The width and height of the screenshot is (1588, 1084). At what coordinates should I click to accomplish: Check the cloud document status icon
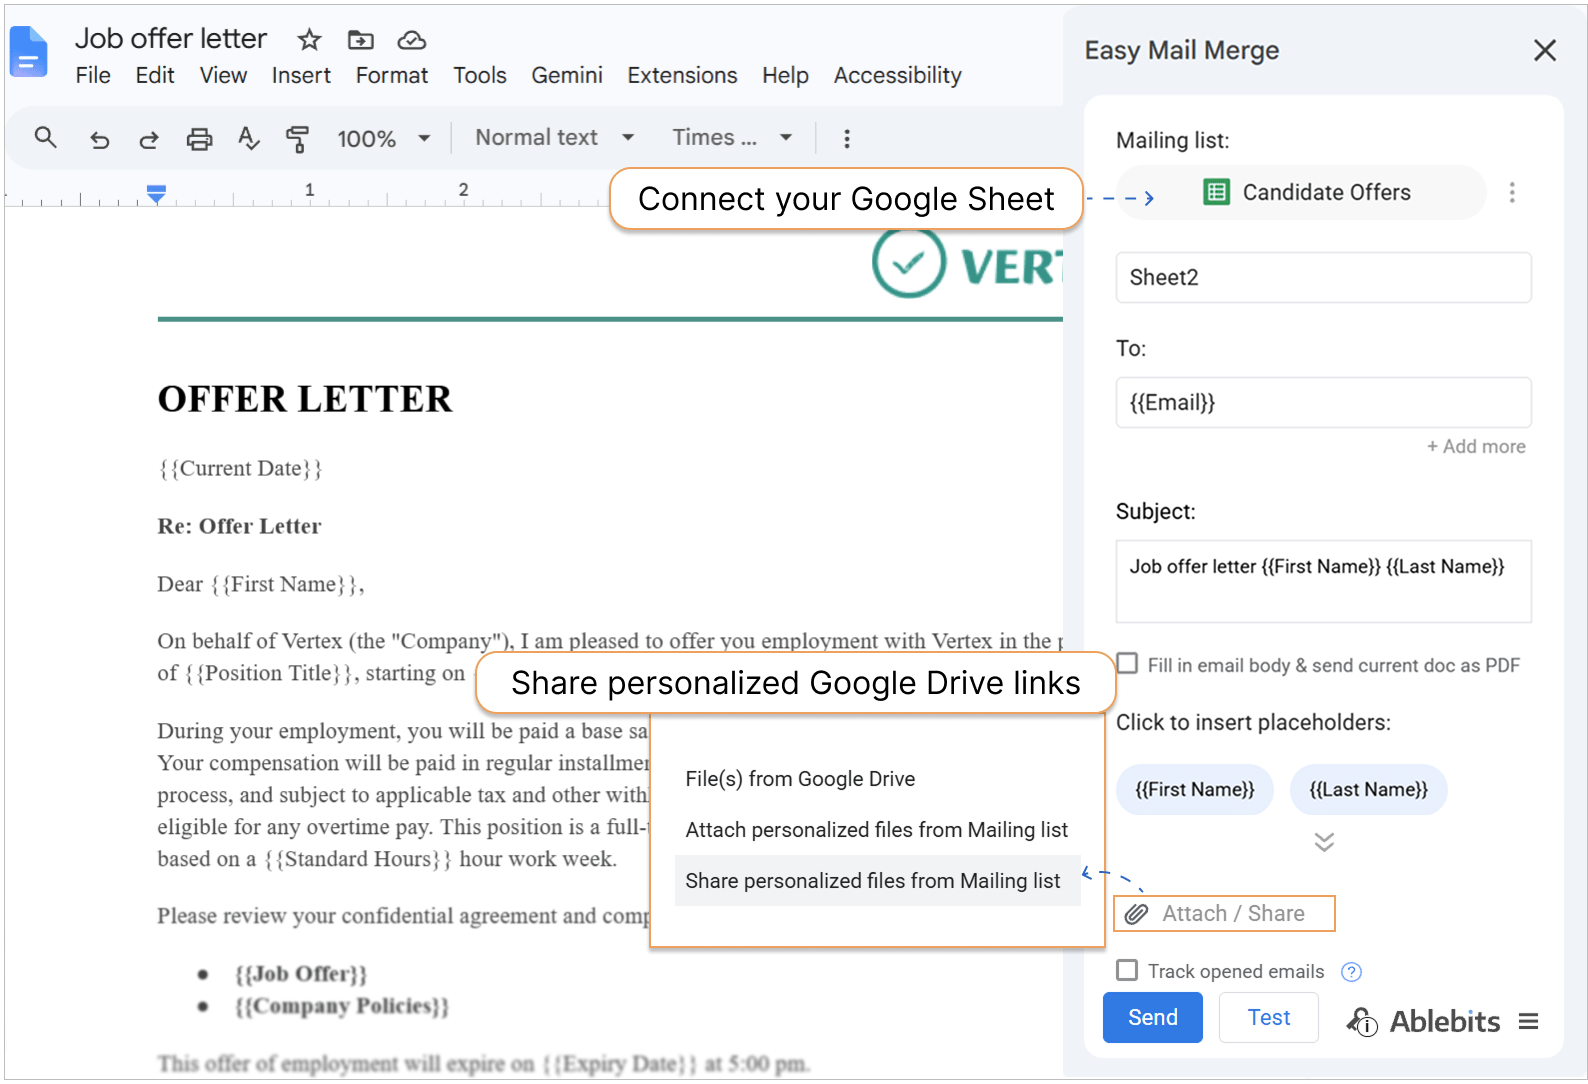pos(412,40)
